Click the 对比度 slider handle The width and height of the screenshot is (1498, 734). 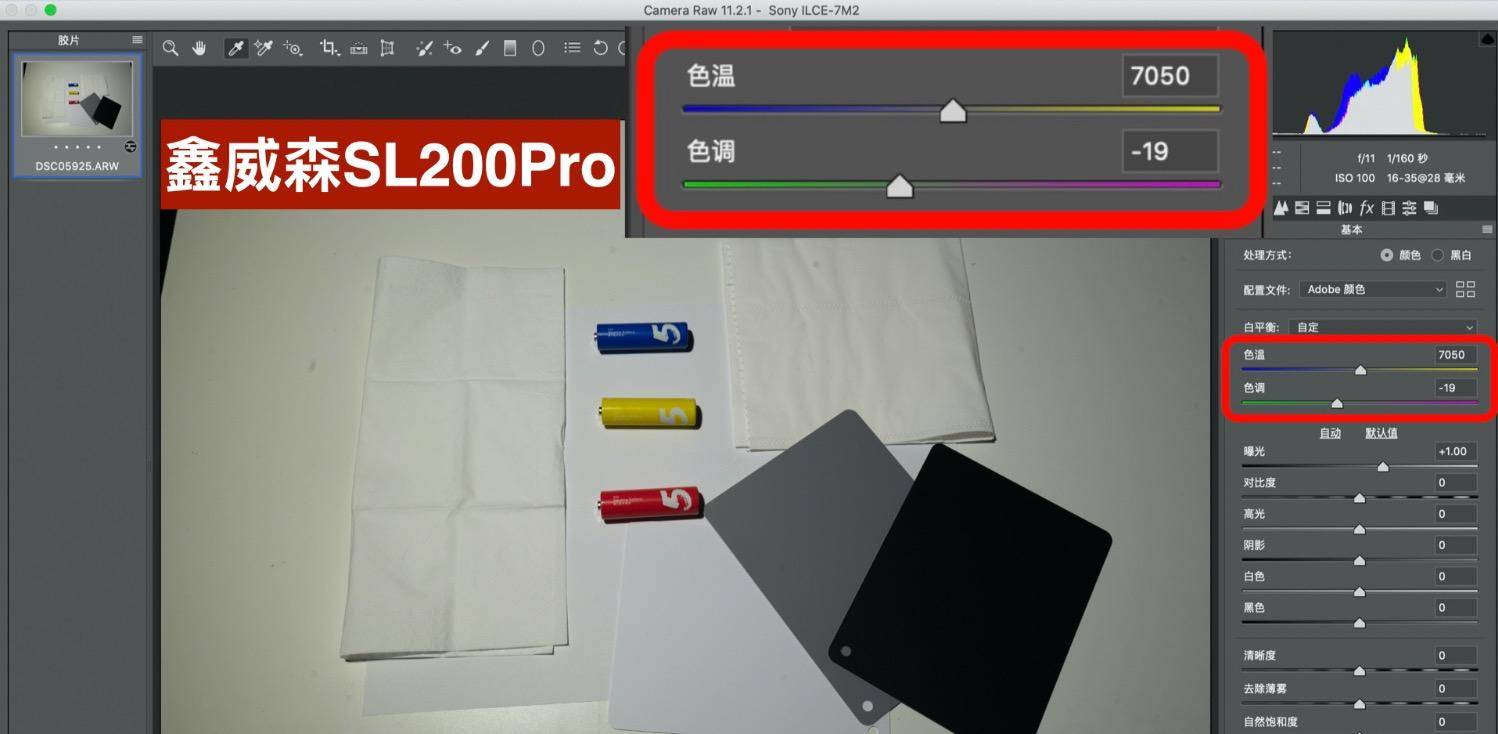[1360, 498]
